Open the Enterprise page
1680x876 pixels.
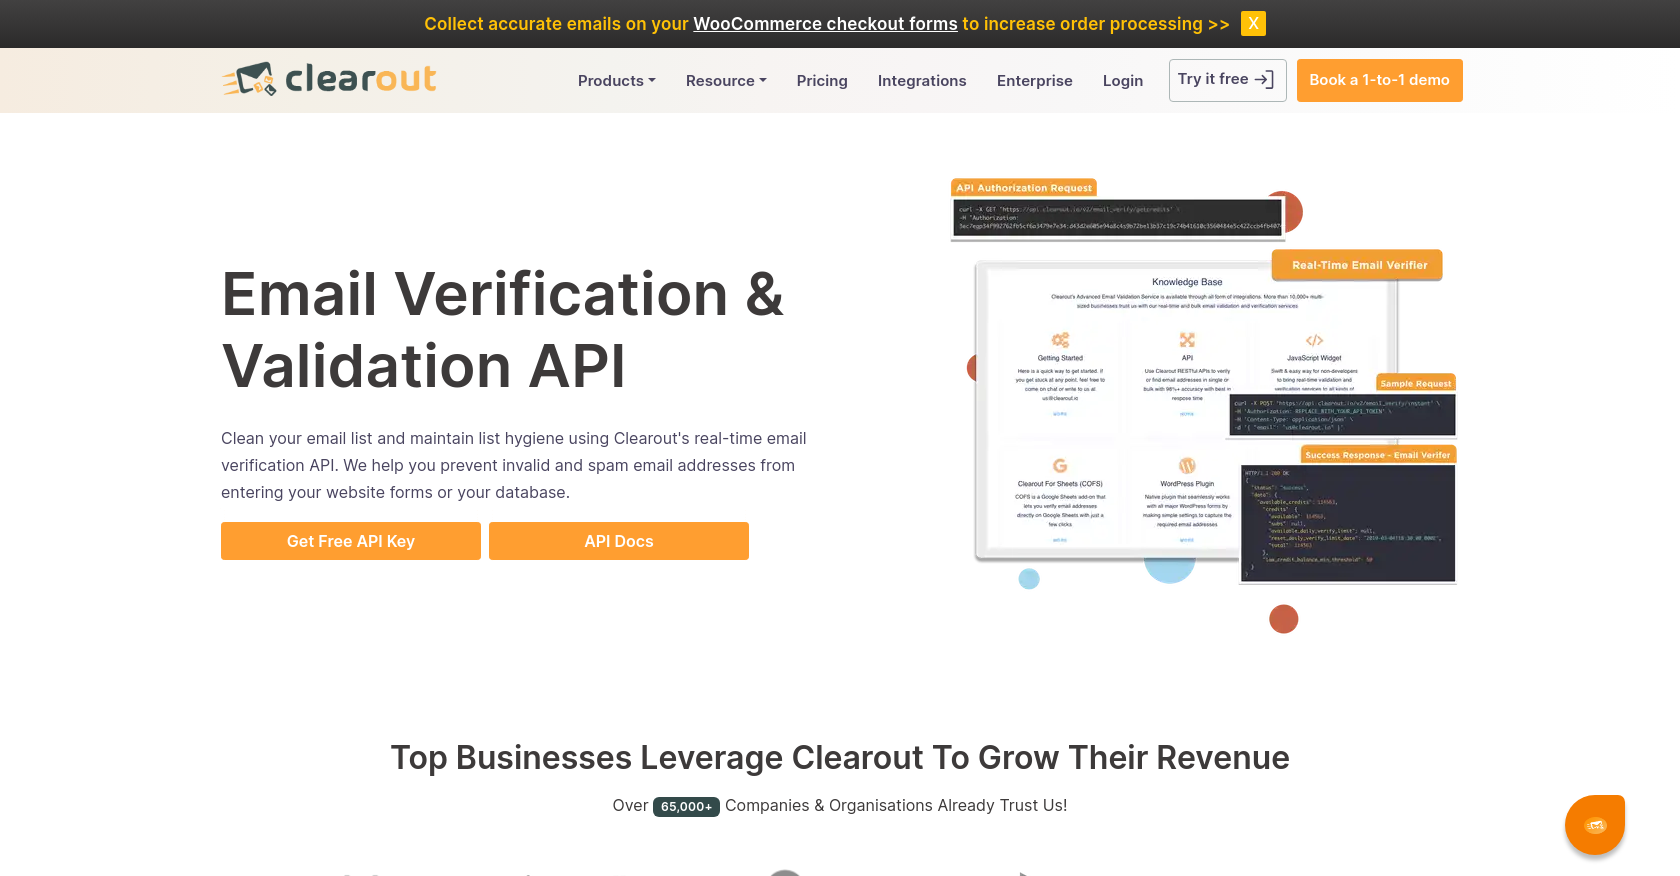point(1034,81)
